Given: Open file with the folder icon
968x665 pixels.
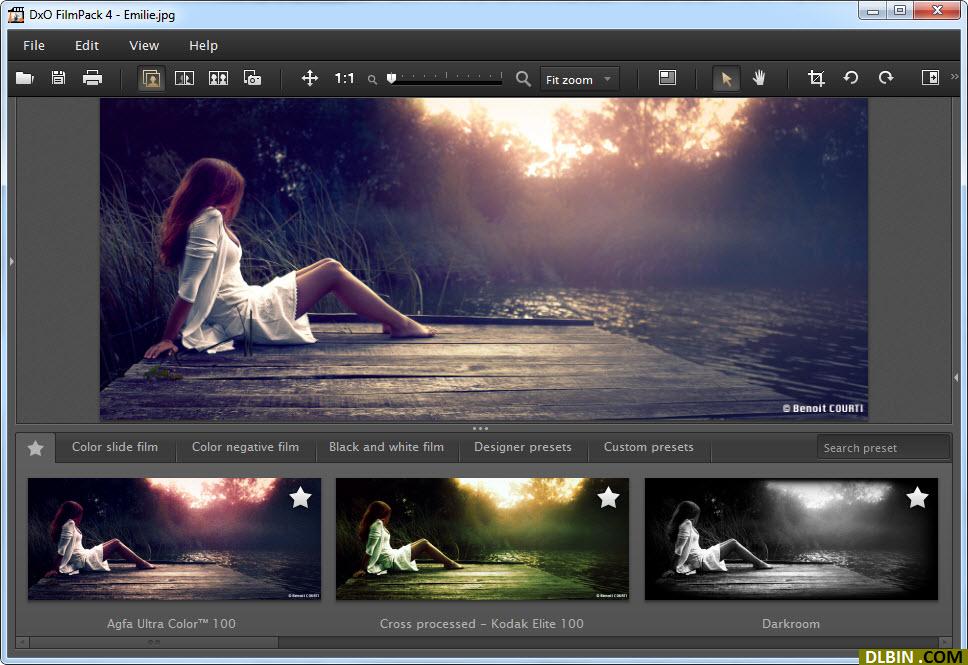Looking at the screenshot, I should point(25,78).
